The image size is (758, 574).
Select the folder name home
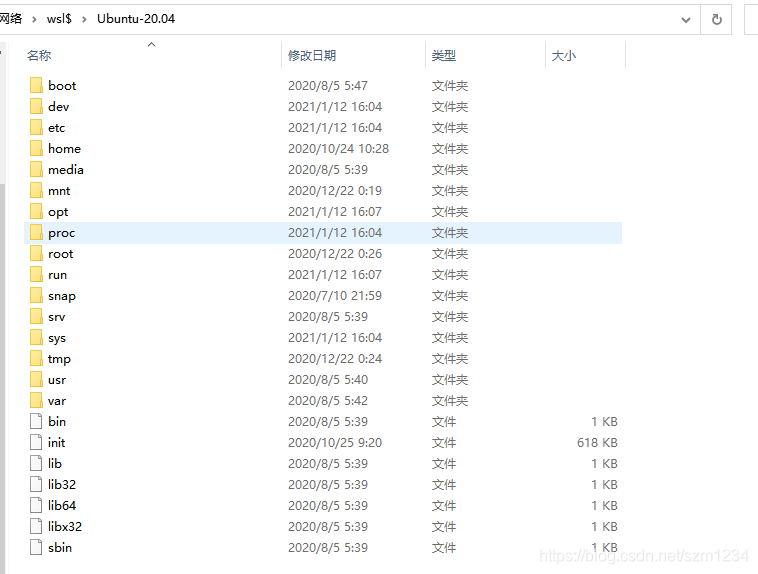tap(64, 148)
